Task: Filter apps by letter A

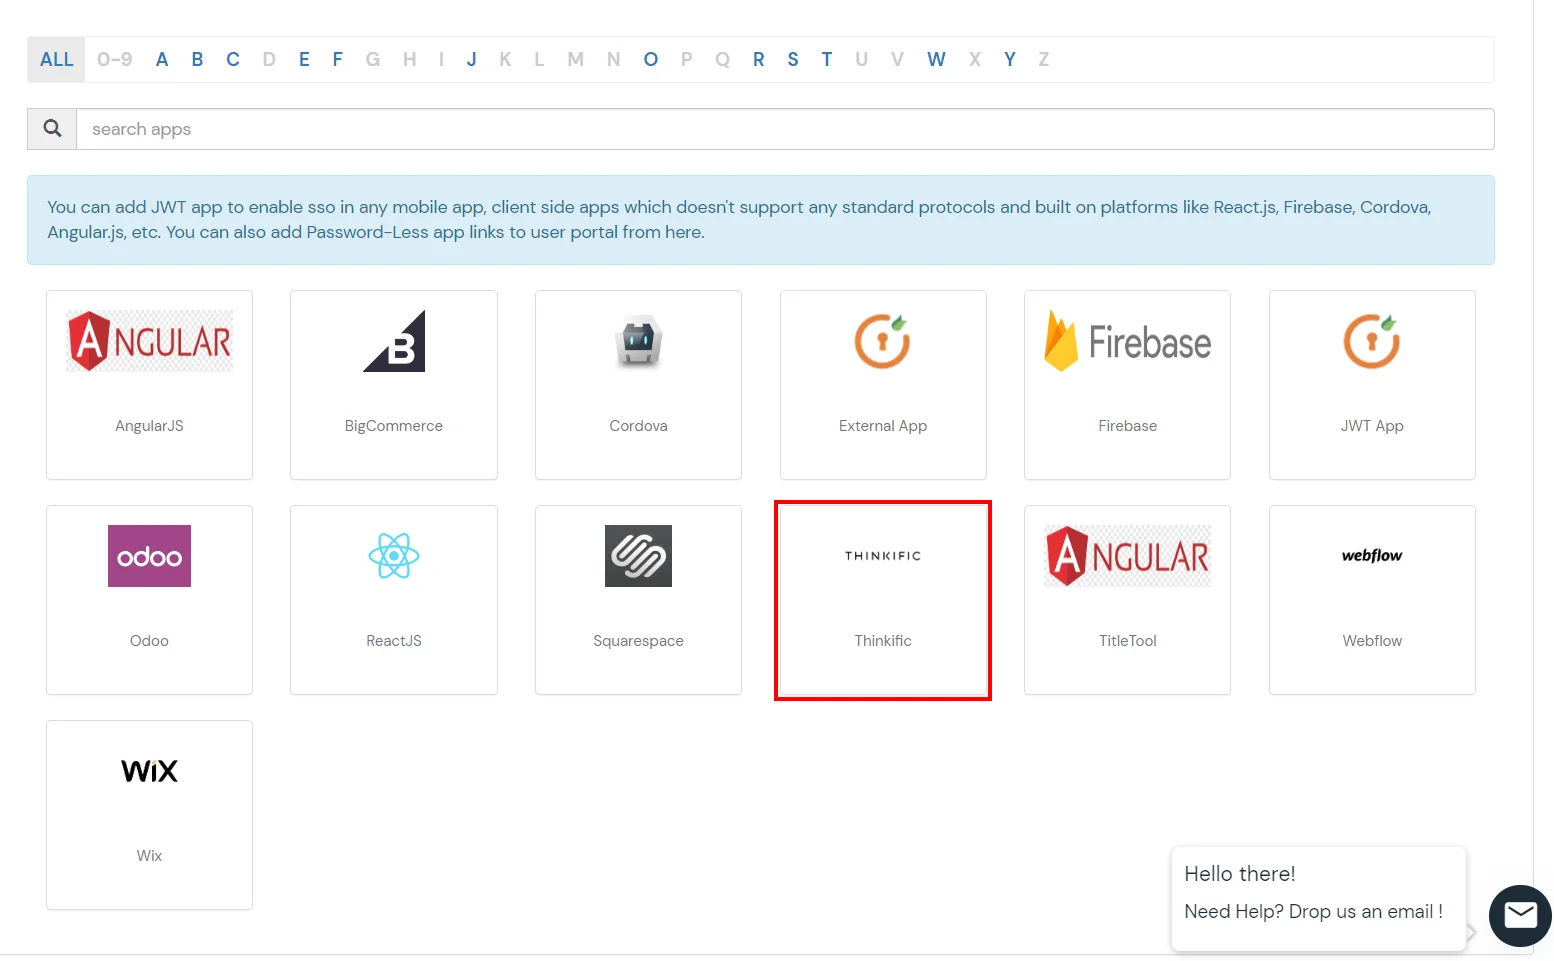Action: tap(162, 59)
